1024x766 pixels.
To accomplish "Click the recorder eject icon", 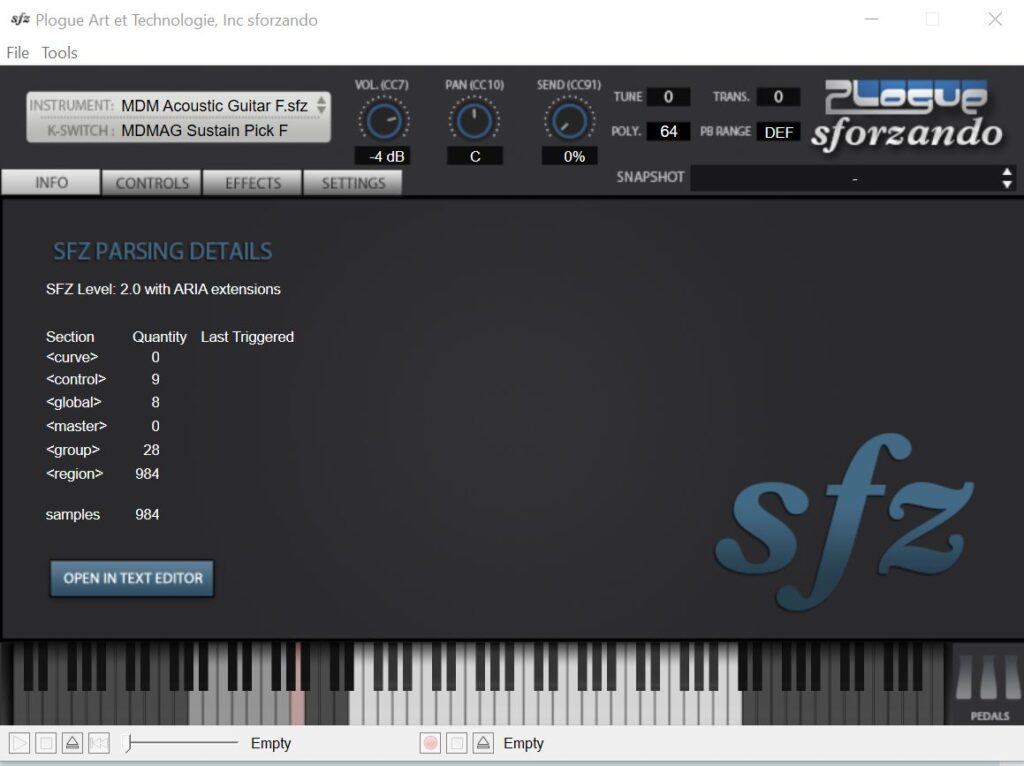I will pos(482,743).
